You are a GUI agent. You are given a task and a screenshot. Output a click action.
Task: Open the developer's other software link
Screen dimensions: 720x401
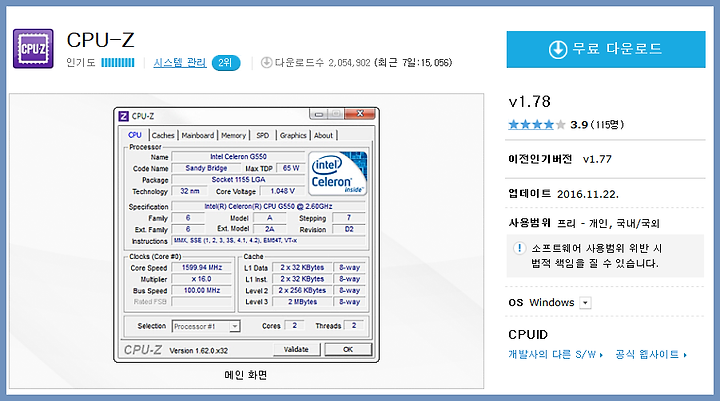pyautogui.click(x=555, y=355)
